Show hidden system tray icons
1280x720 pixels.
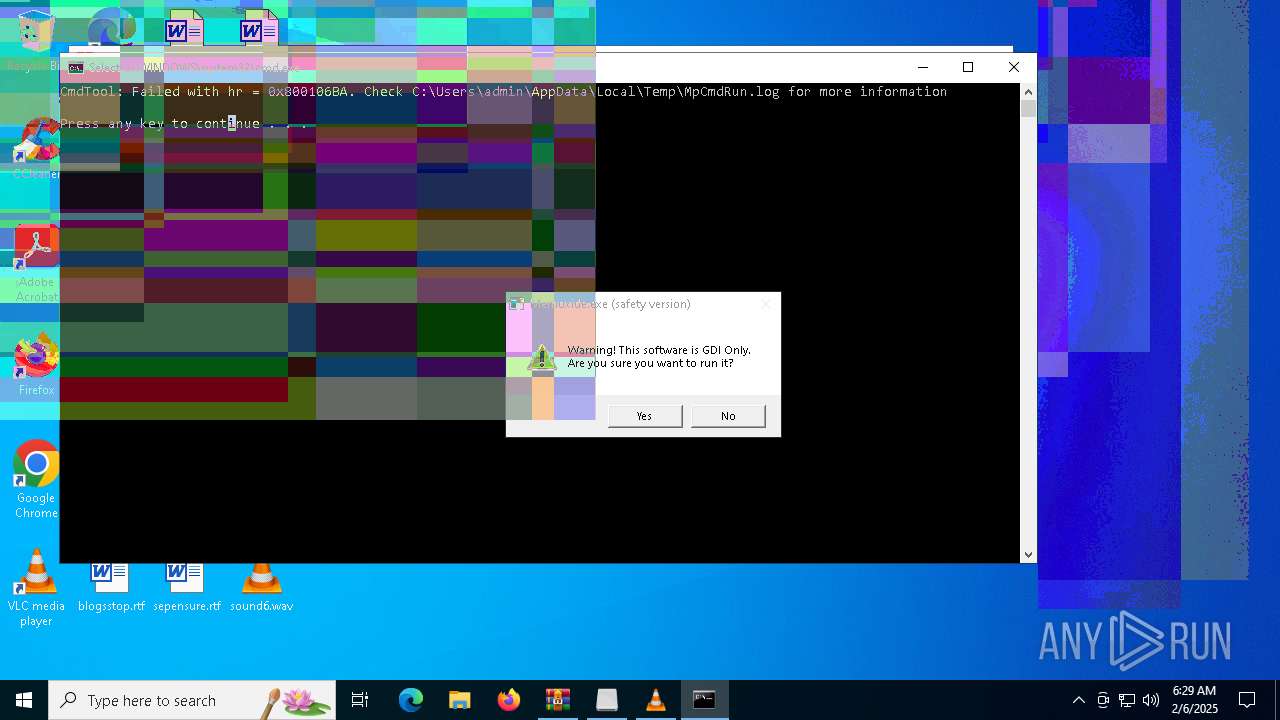pyautogui.click(x=1078, y=700)
